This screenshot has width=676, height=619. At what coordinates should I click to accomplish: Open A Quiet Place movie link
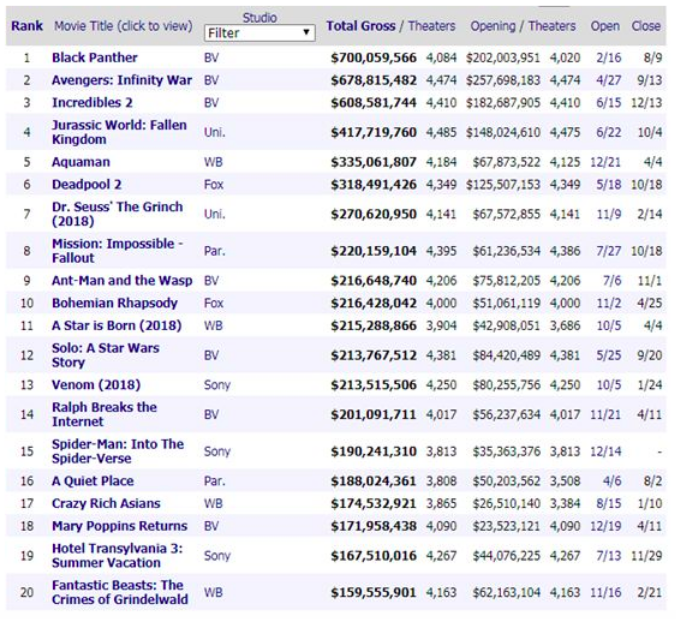click(92, 481)
